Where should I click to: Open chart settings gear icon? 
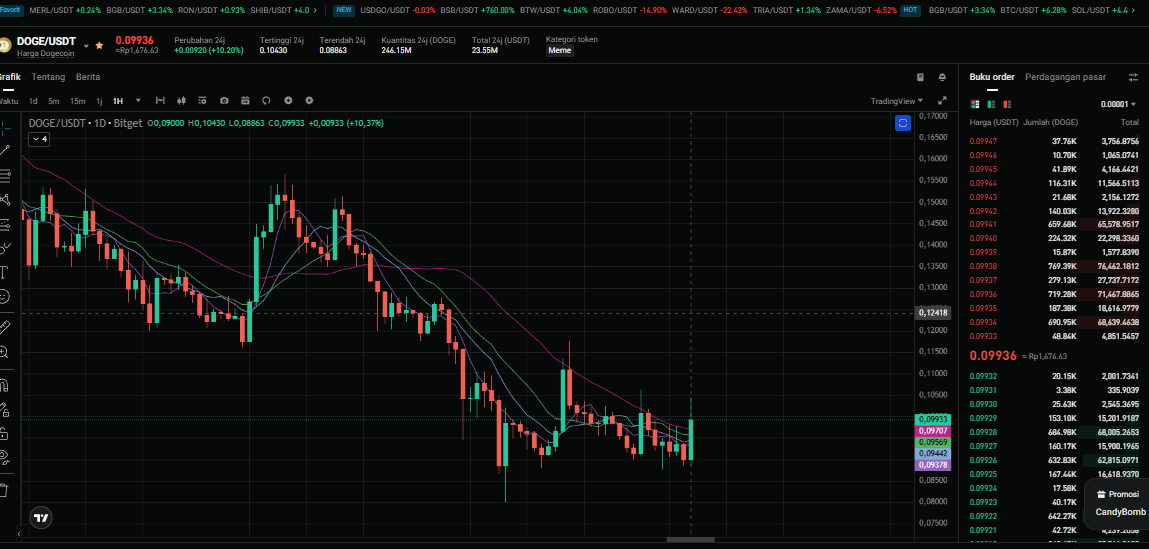[x=309, y=100]
